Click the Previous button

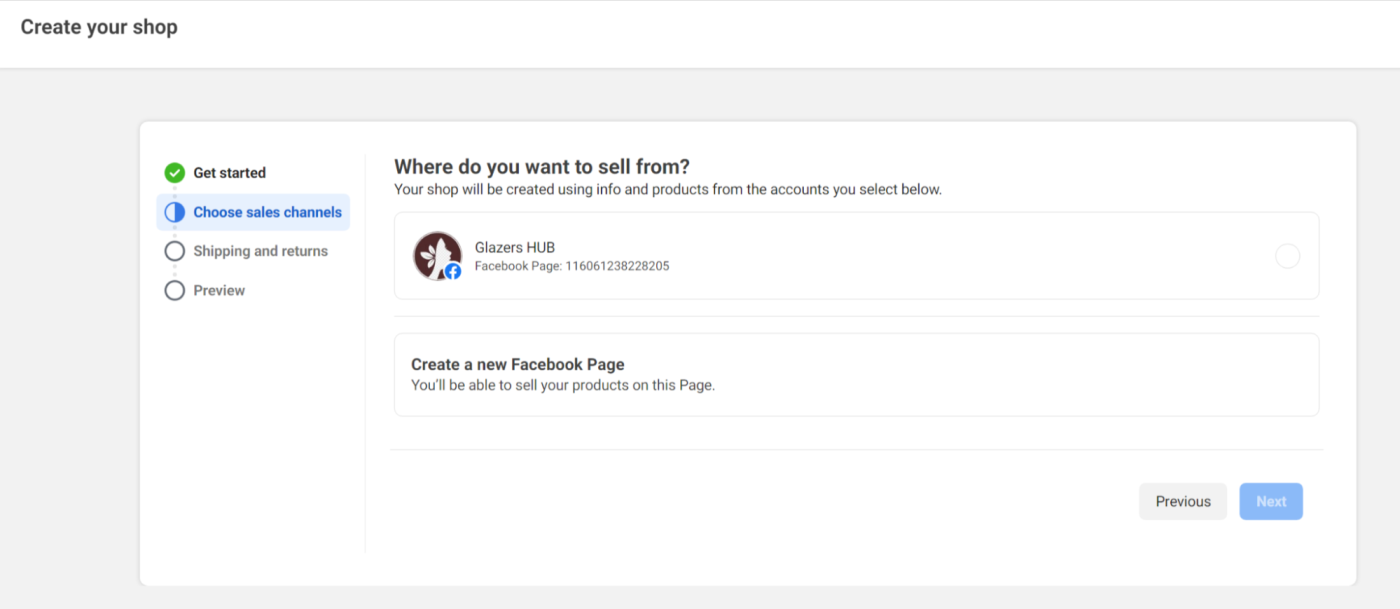click(x=1183, y=501)
